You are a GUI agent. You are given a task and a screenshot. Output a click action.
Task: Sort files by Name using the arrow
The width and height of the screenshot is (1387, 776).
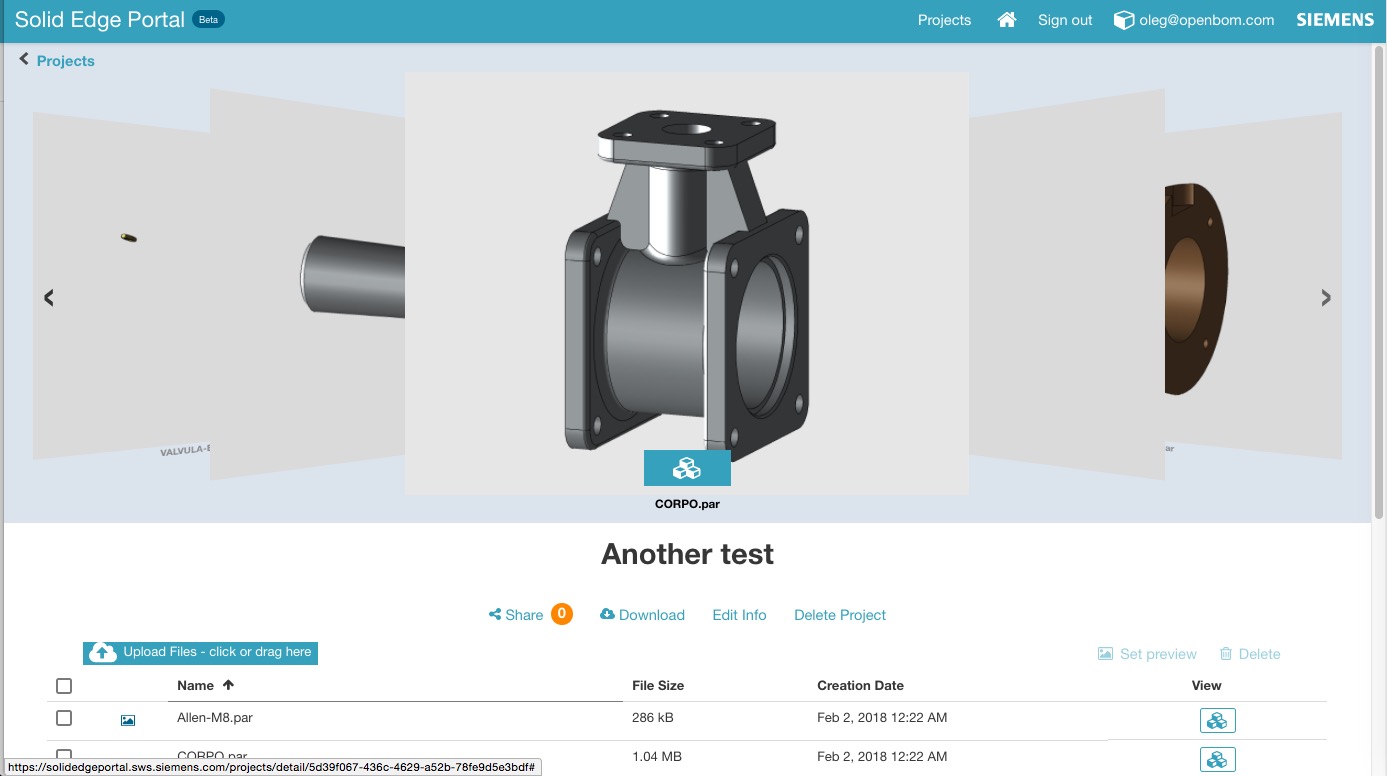tap(228, 685)
